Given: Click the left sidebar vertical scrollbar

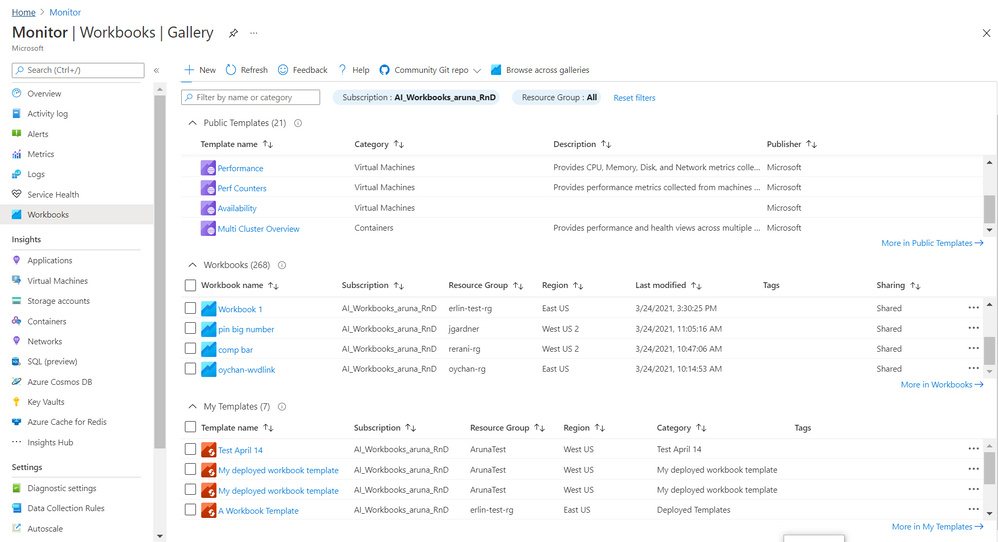Looking at the screenshot, I should point(160,300).
